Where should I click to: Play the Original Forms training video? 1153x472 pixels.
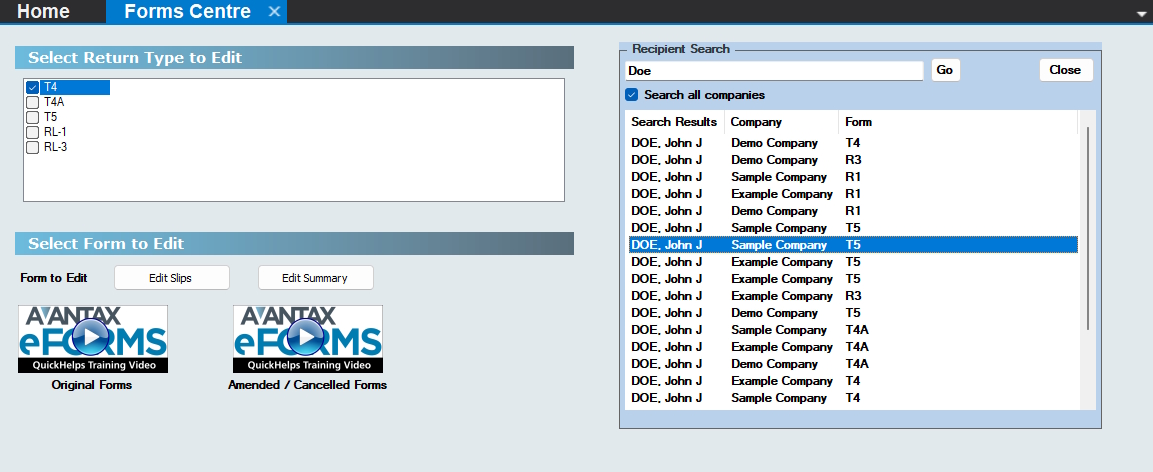(x=92, y=339)
